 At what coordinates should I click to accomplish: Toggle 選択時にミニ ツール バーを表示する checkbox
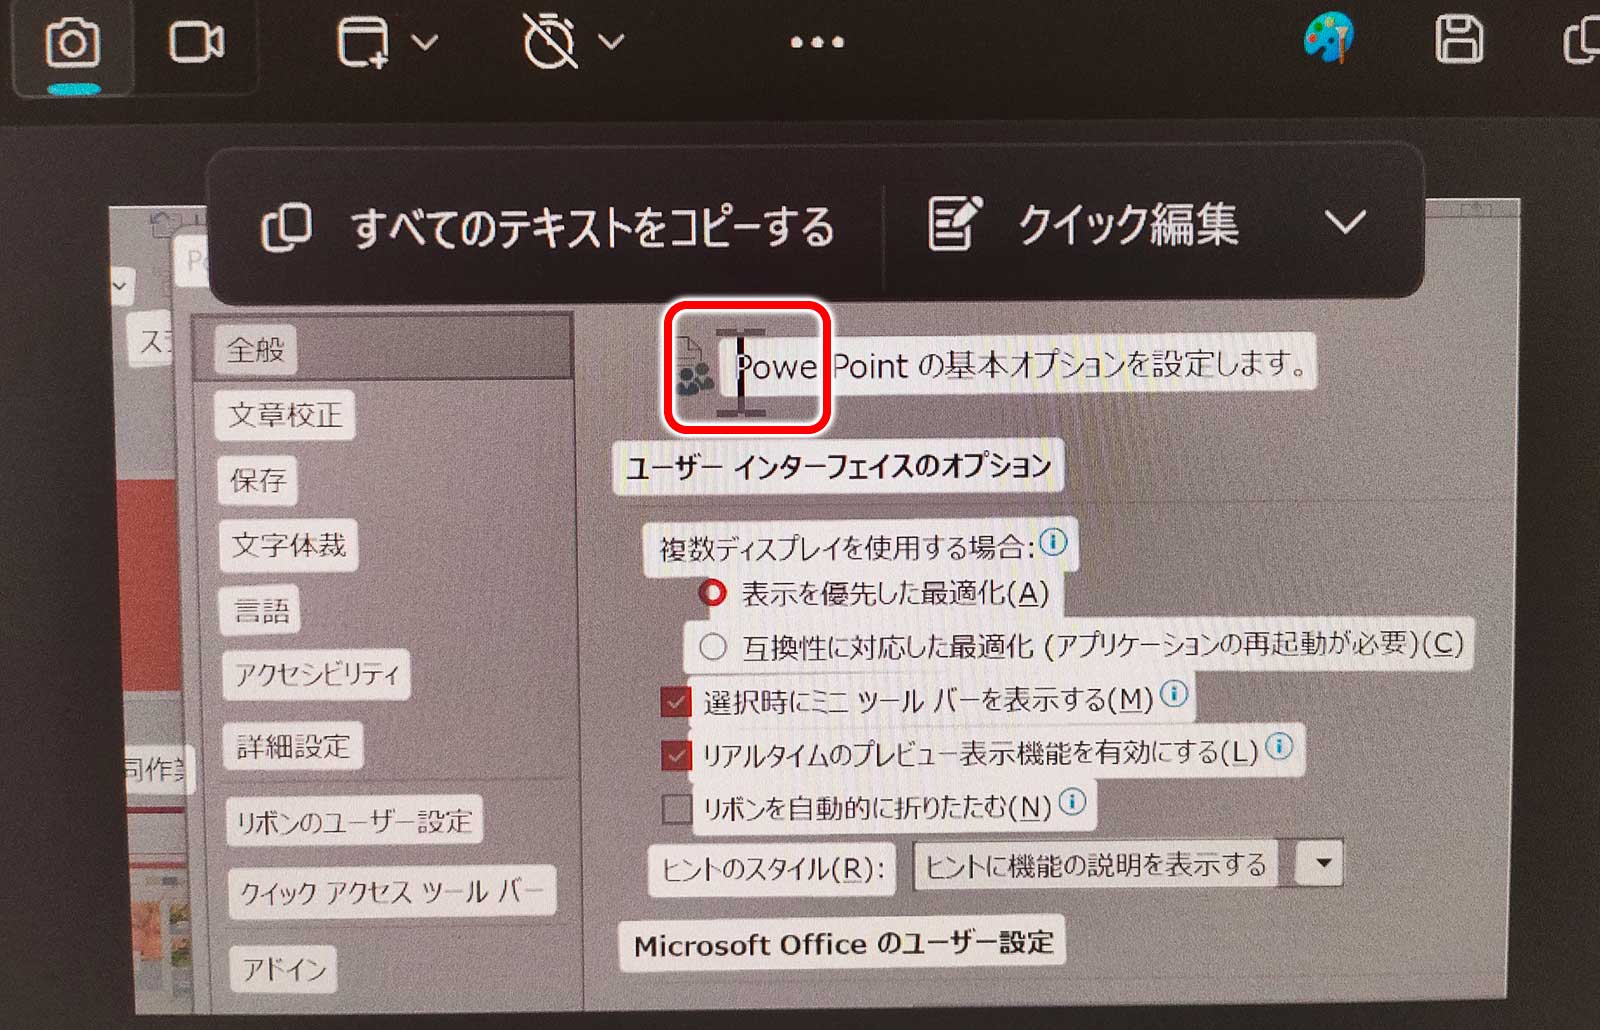[x=676, y=701]
